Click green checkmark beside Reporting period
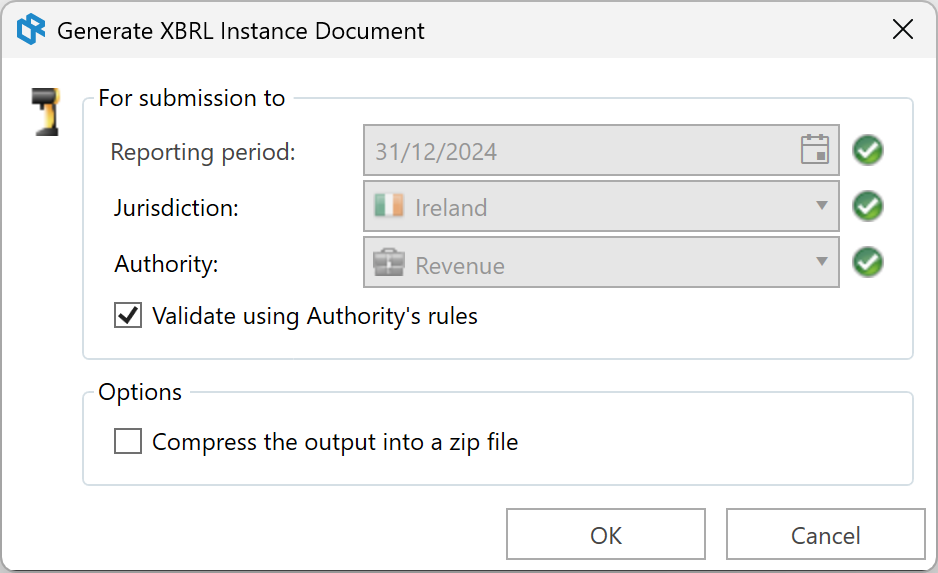This screenshot has width=938, height=573. point(868,151)
